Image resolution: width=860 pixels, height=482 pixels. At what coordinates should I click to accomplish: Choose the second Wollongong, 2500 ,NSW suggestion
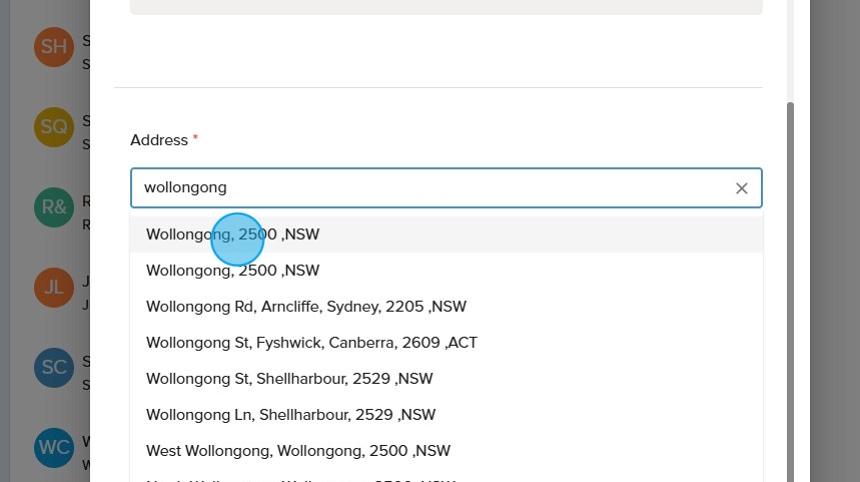[232, 270]
